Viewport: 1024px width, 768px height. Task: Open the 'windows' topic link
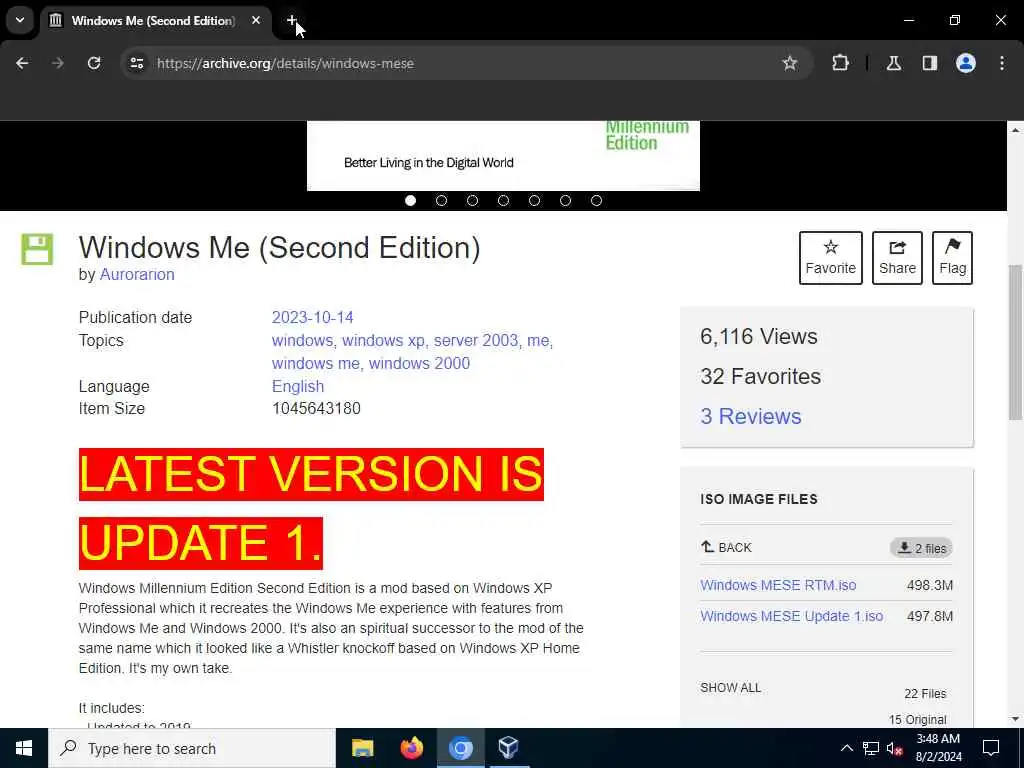[x=302, y=340]
